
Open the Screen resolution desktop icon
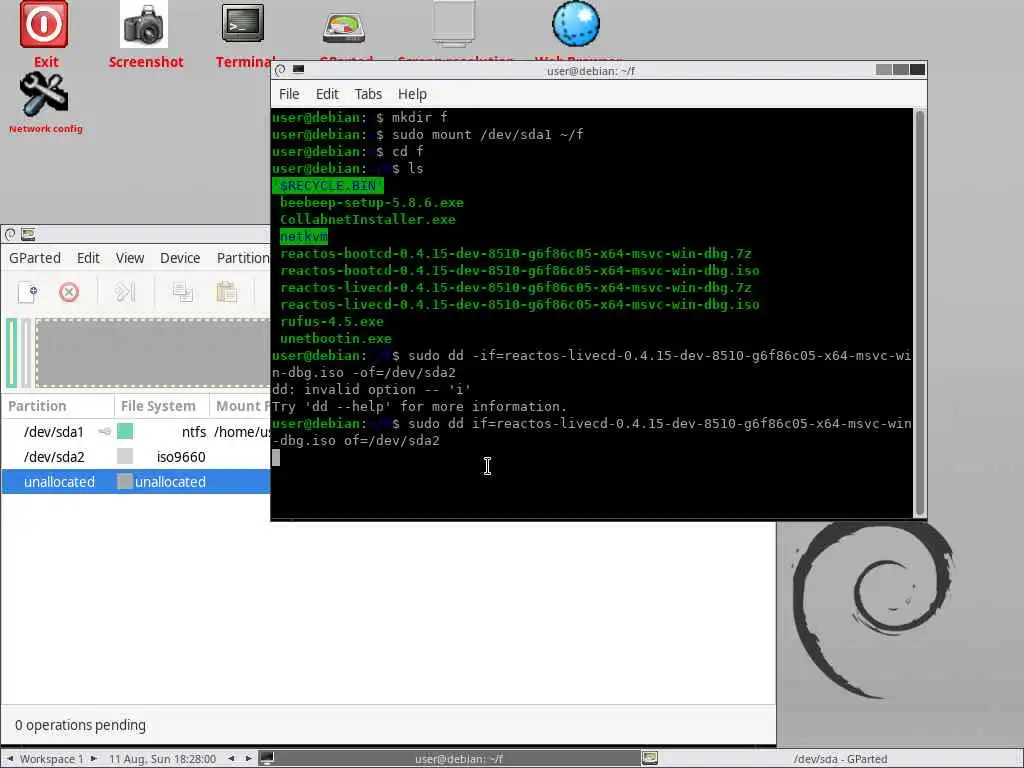pos(454,24)
